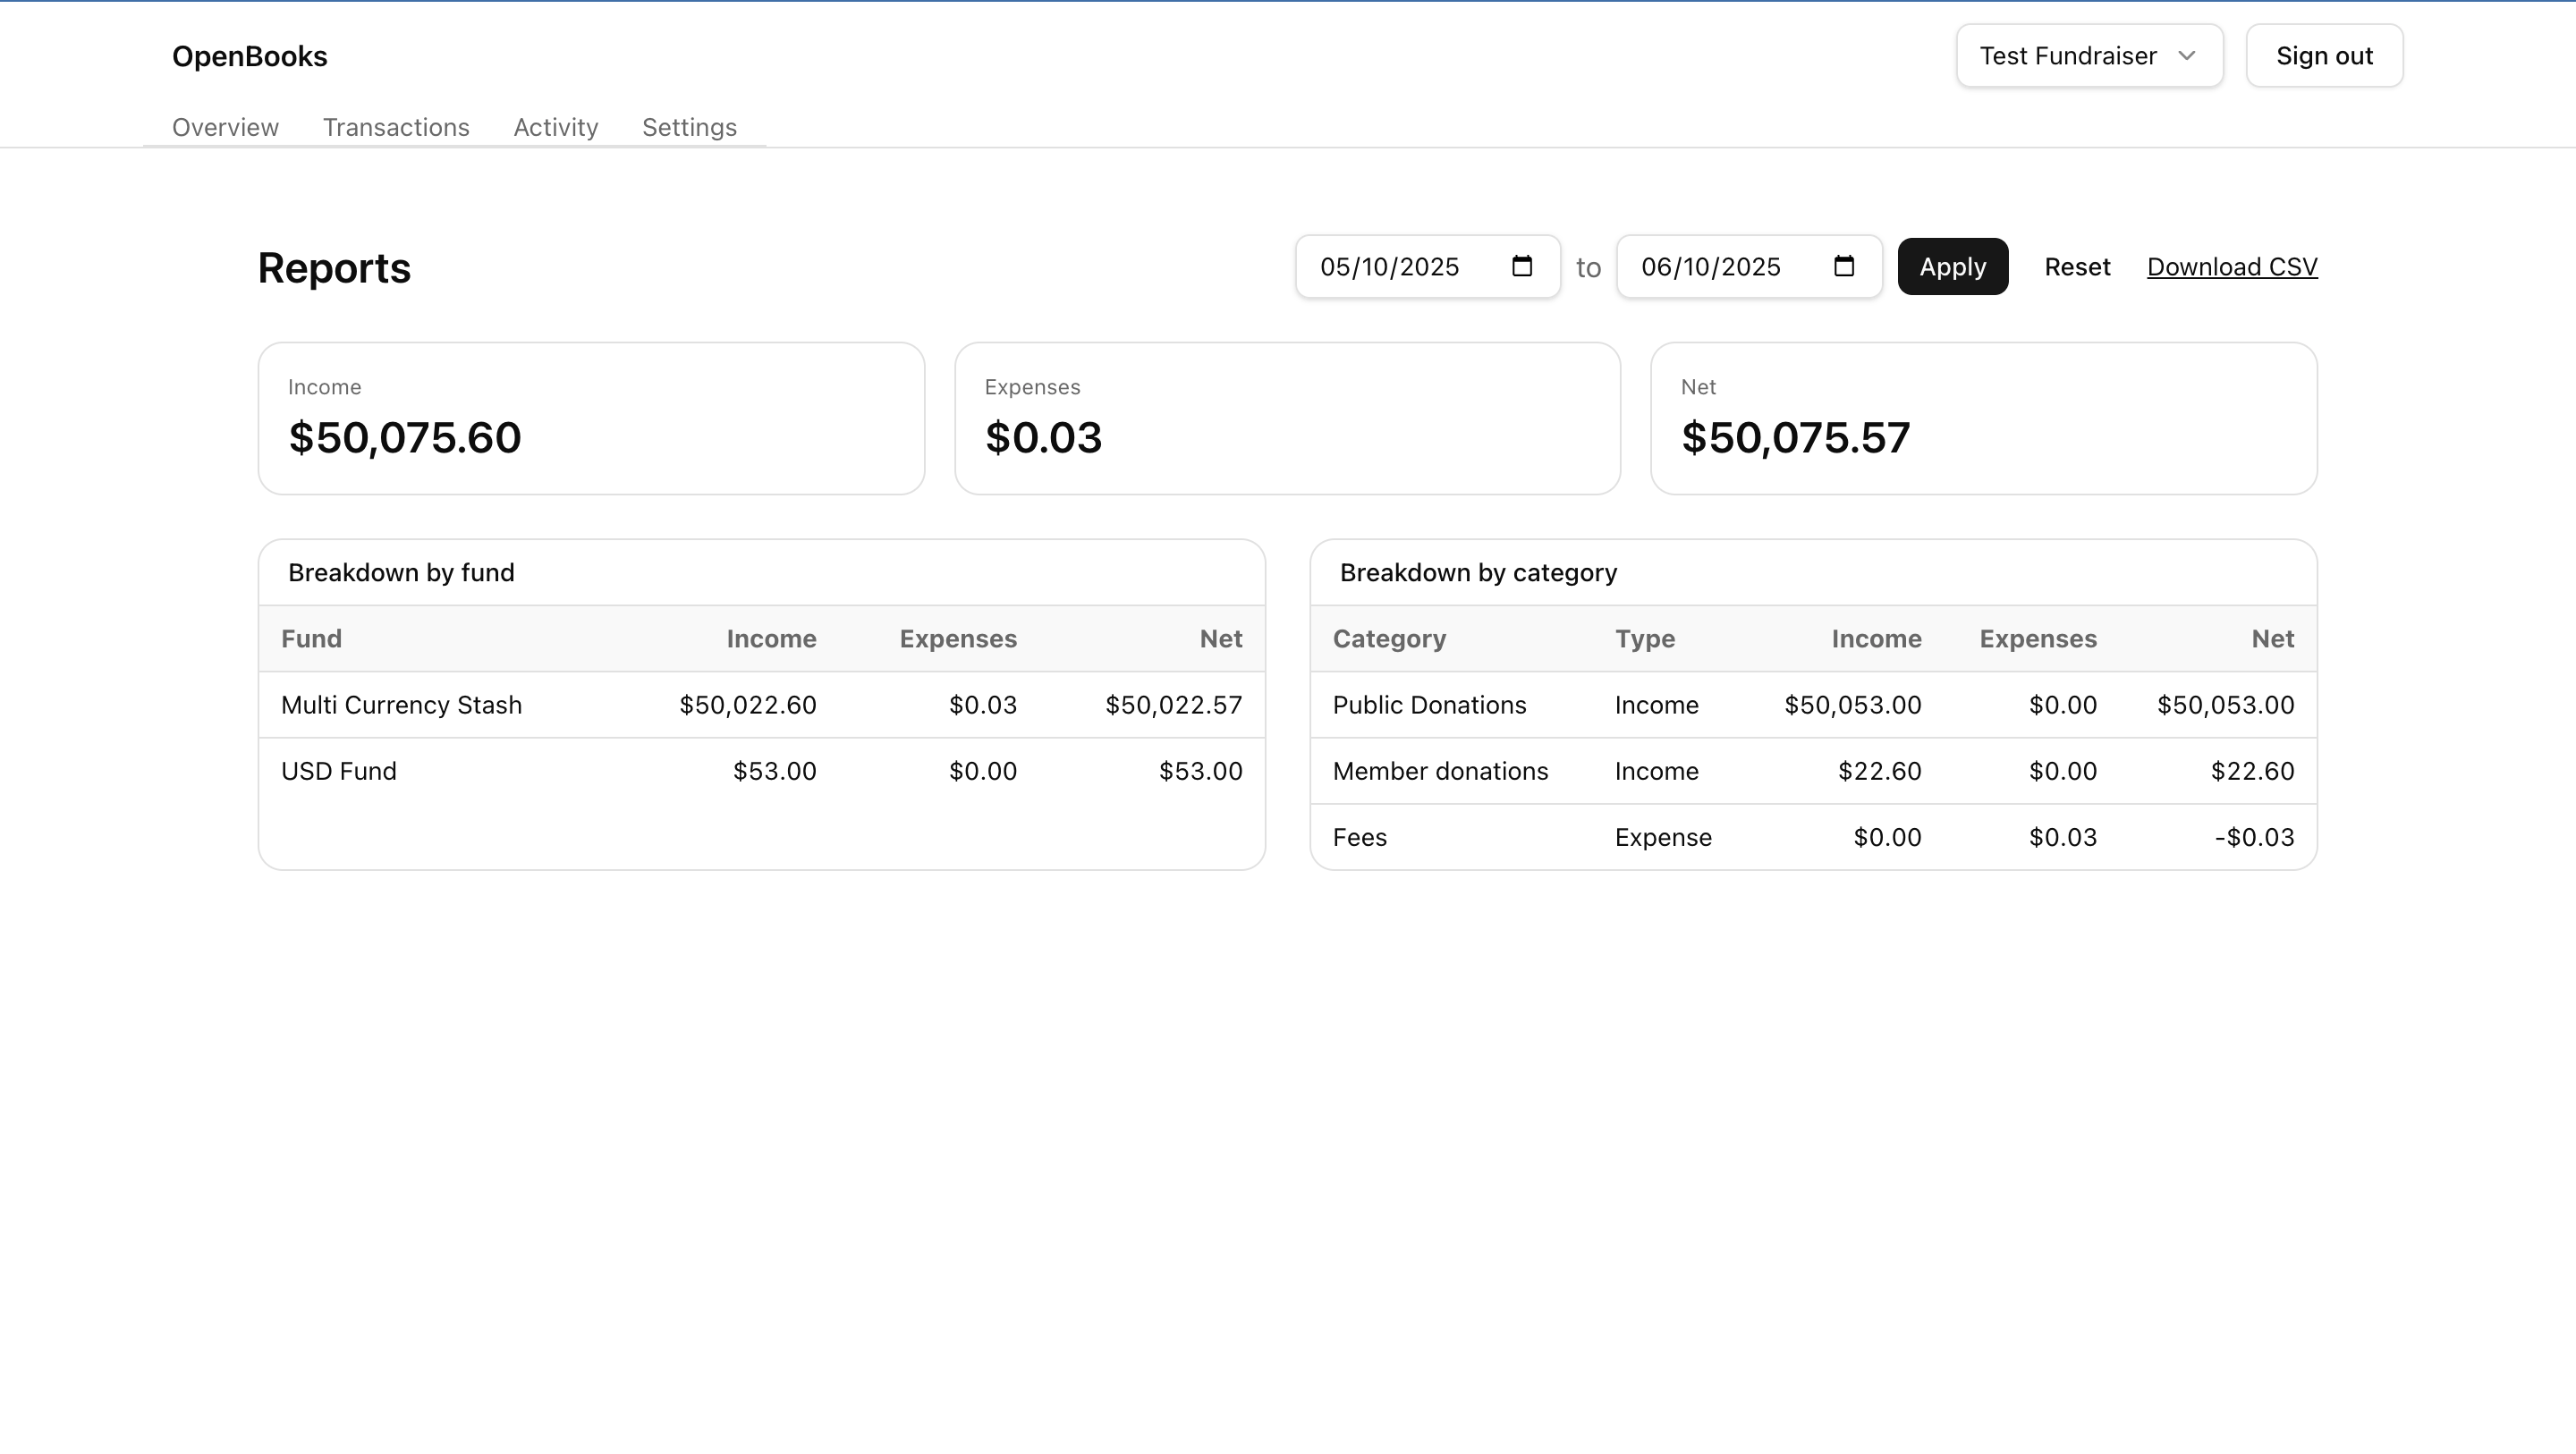Viewport: 2576px width, 1454px height.
Task: Go to the Activity tab
Action: point(556,127)
